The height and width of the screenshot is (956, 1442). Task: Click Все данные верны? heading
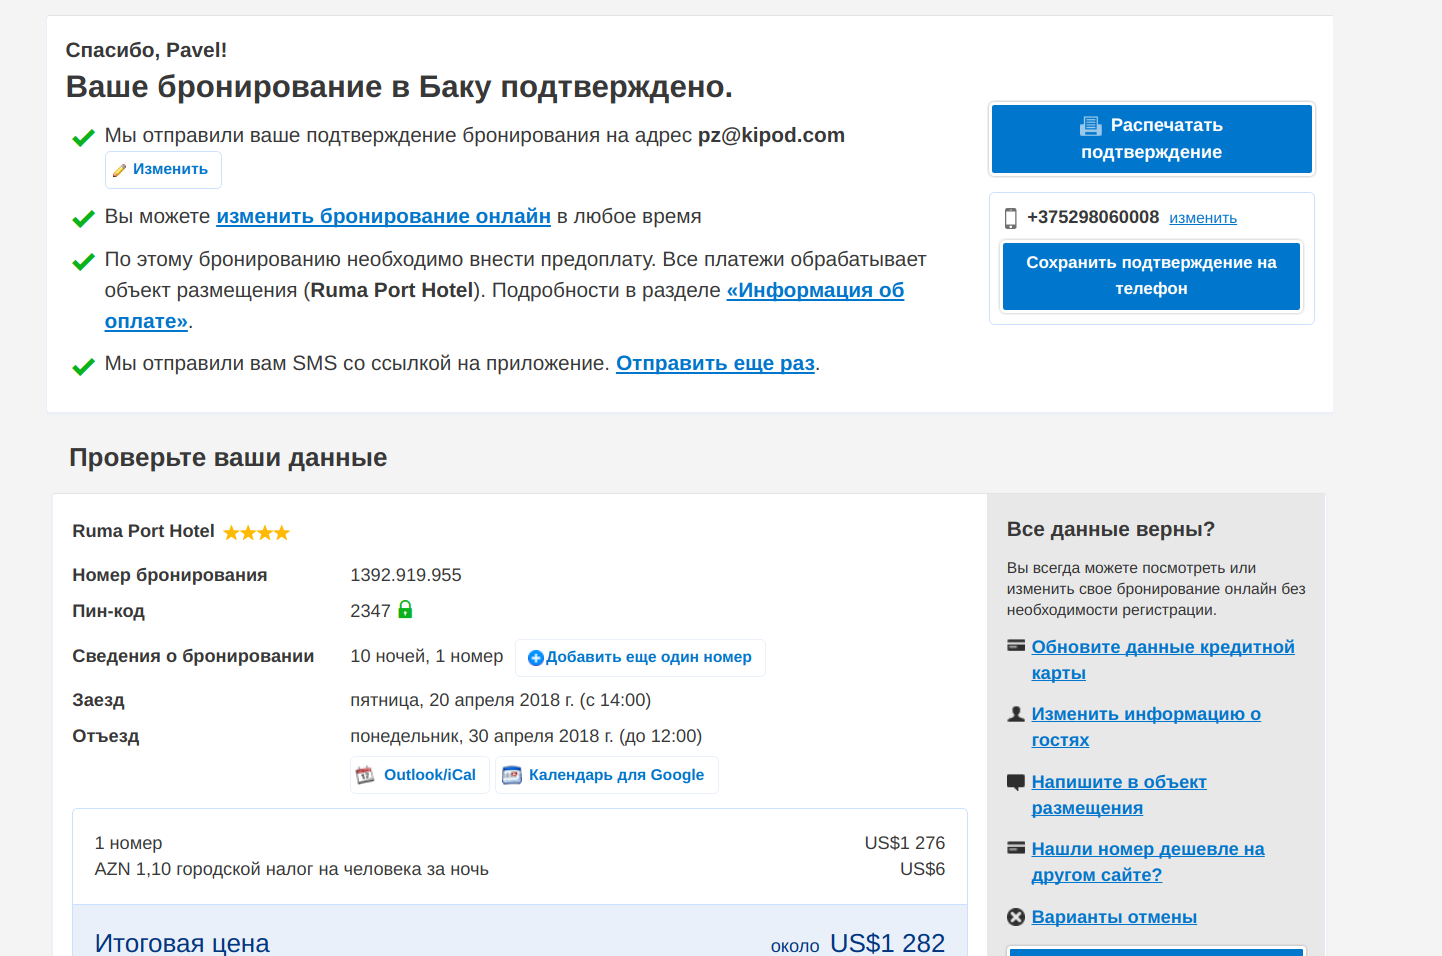click(x=1111, y=529)
